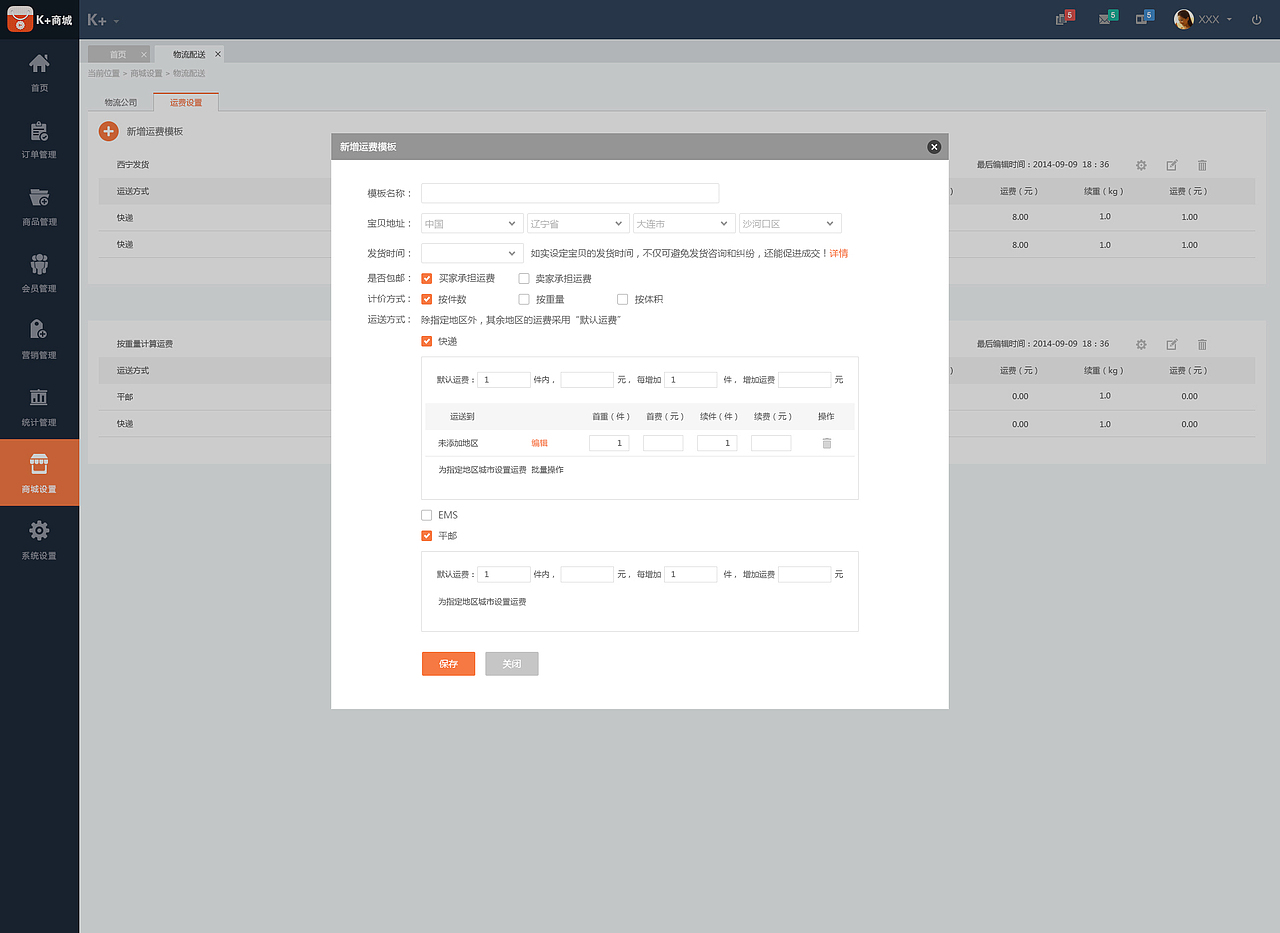The width and height of the screenshot is (1280, 933).
Task: Check 卖家承担运费 option
Action: 524,278
